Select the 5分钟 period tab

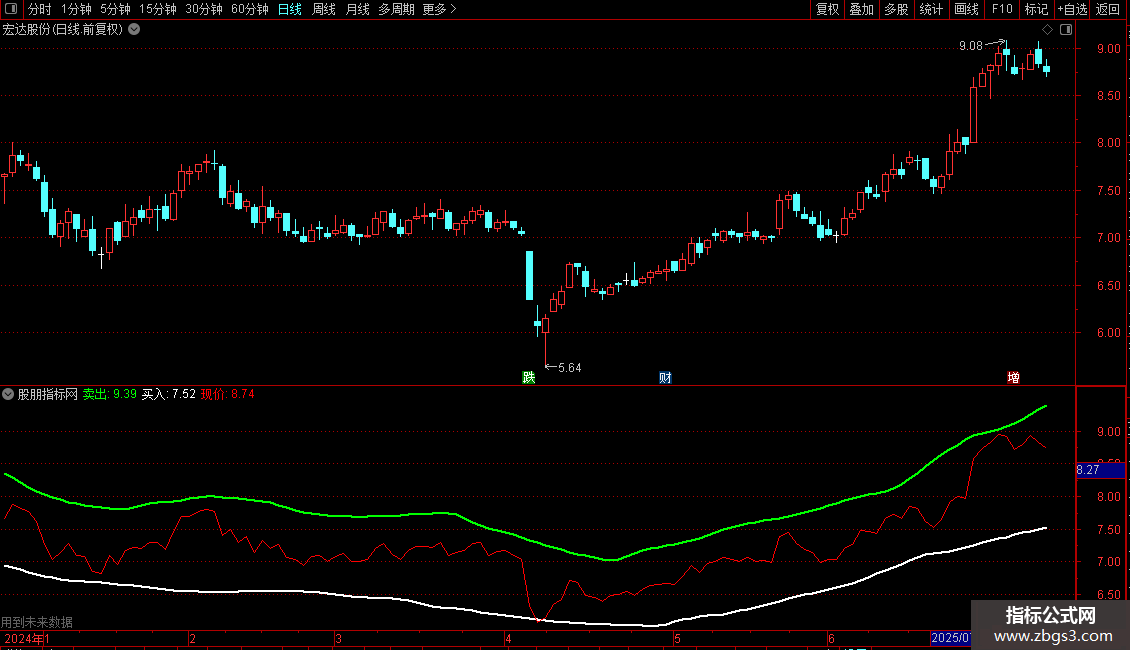[x=115, y=9]
